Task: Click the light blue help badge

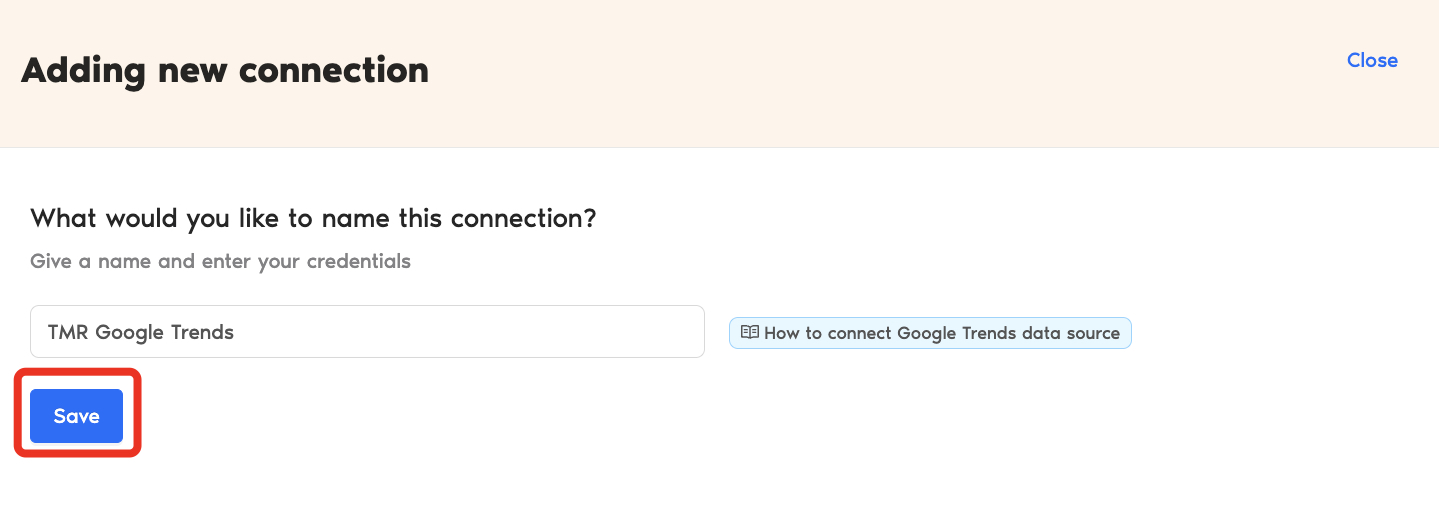Action: point(930,333)
